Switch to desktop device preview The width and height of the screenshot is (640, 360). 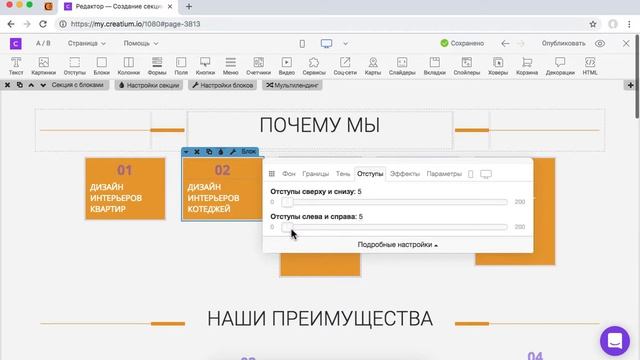click(x=326, y=44)
